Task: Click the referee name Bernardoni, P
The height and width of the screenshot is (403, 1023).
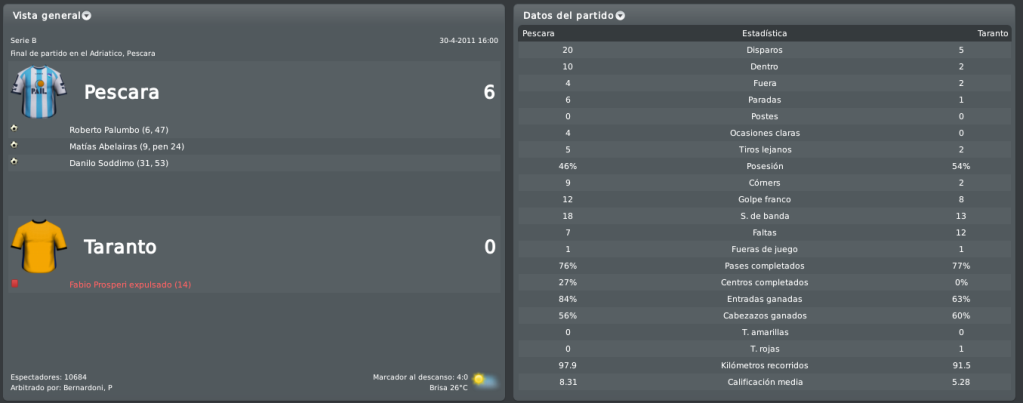Action: click(x=87, y=387)
